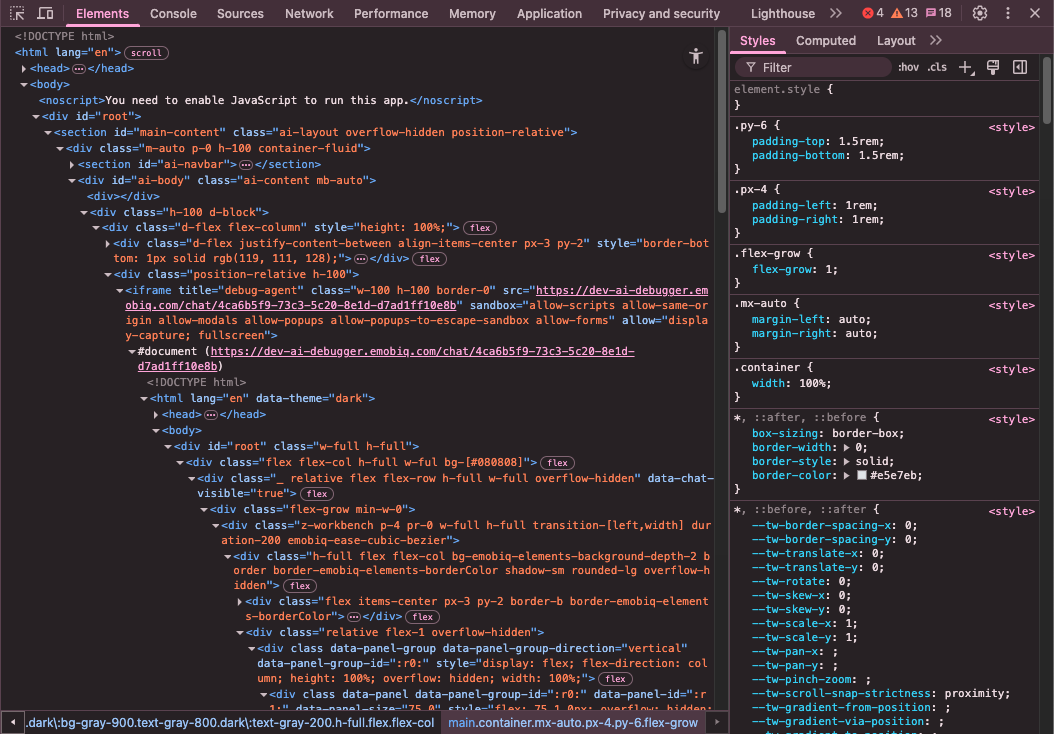1054x734 pixels.
Task: Open the iframe src URL link
Action: [620, 290]
